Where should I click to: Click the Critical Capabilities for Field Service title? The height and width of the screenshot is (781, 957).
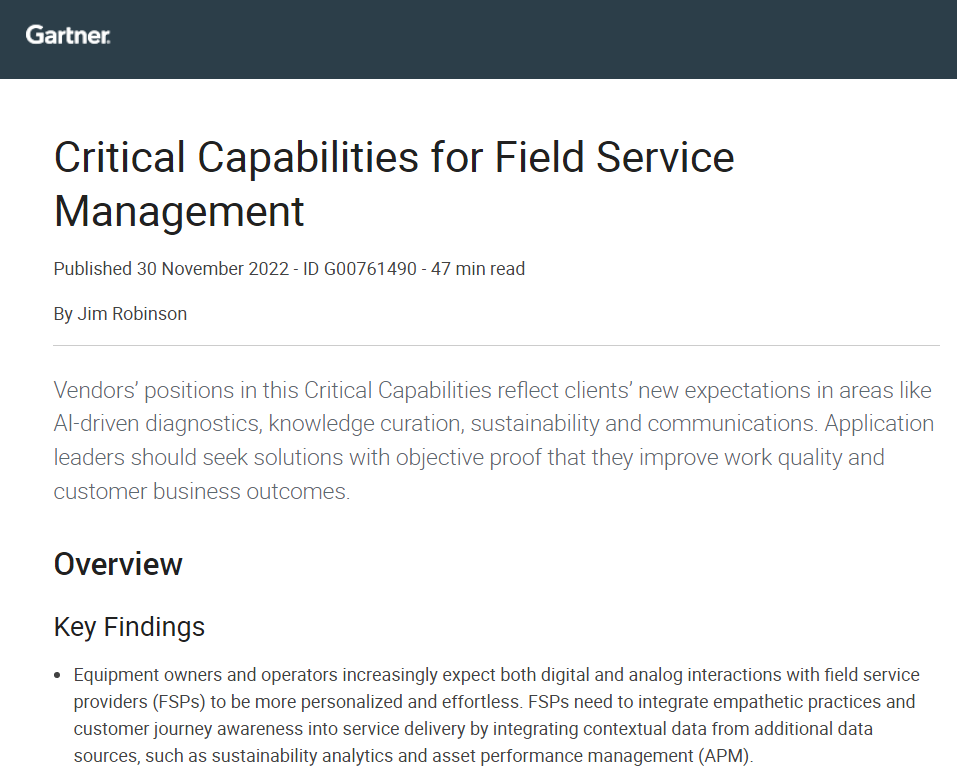(394, 157)
